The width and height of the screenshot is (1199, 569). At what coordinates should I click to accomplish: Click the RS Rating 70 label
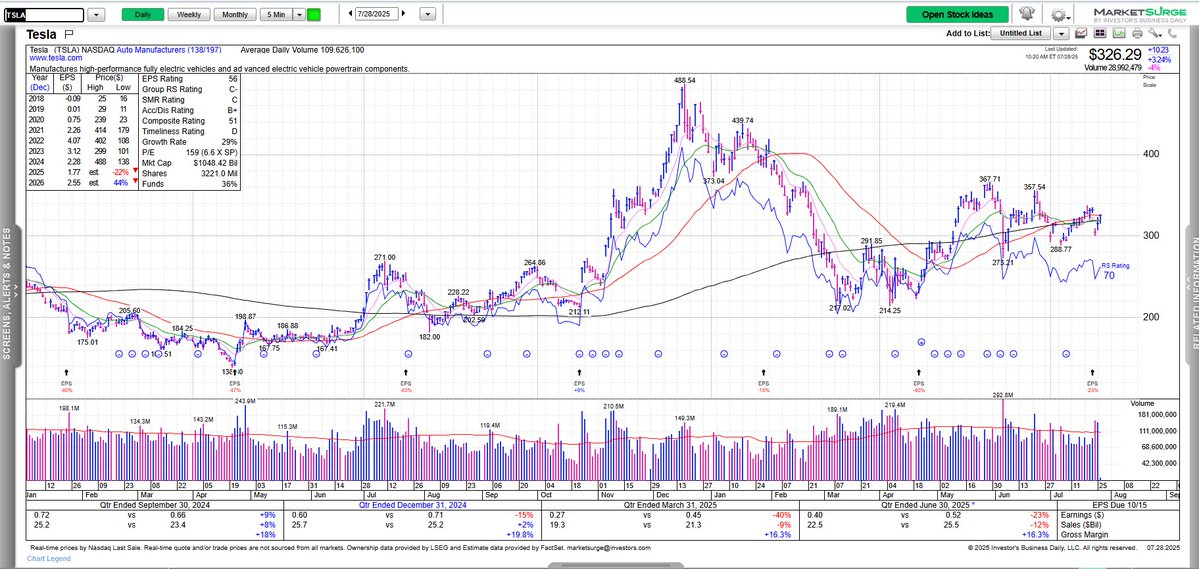tap(1114, 271)
